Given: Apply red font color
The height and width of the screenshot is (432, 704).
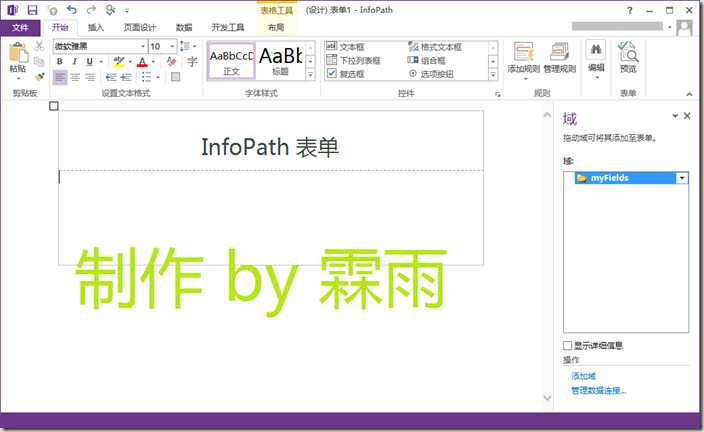Looking at the screenshot, I should tap(142, 62).
